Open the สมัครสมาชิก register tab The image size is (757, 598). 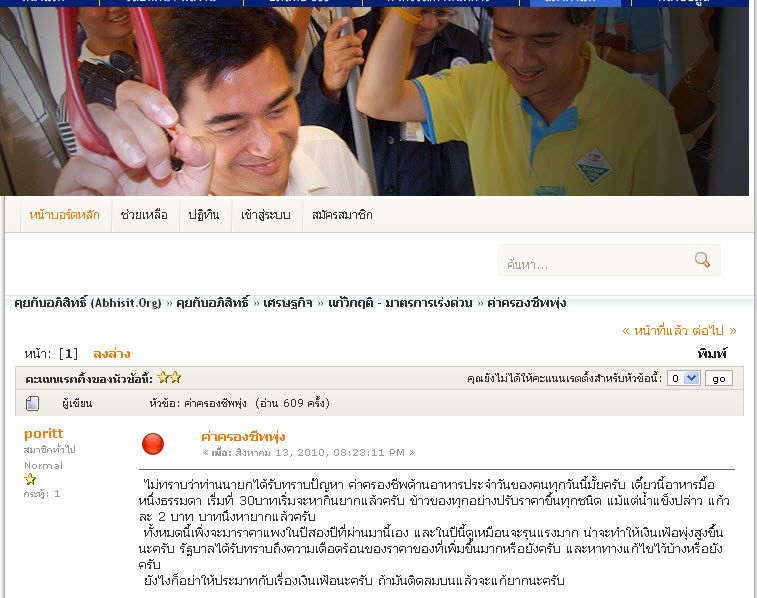[342, 215]
